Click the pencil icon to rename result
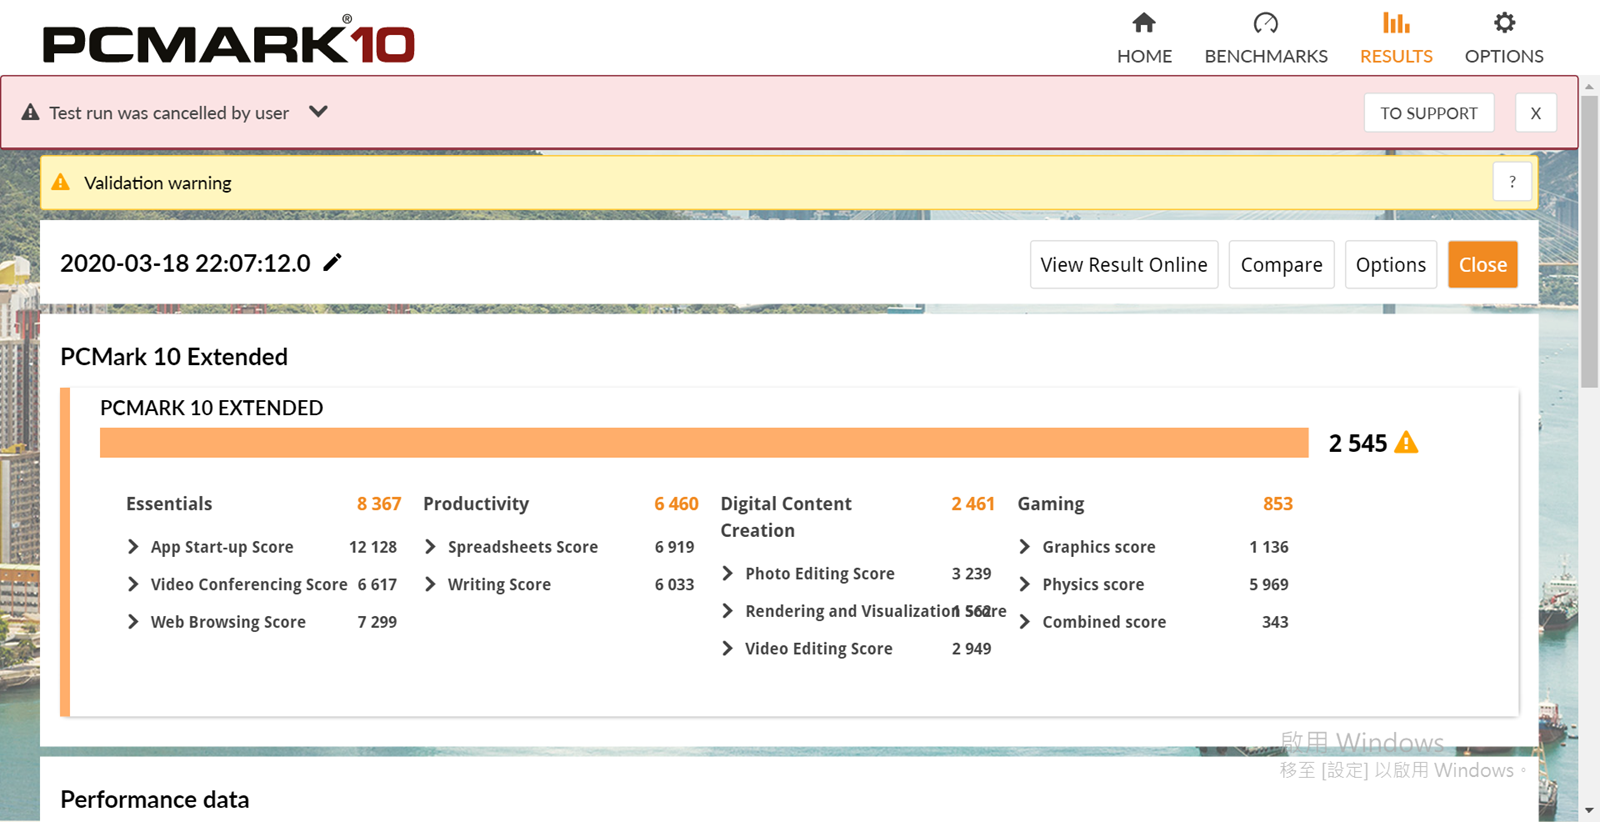 333,263
